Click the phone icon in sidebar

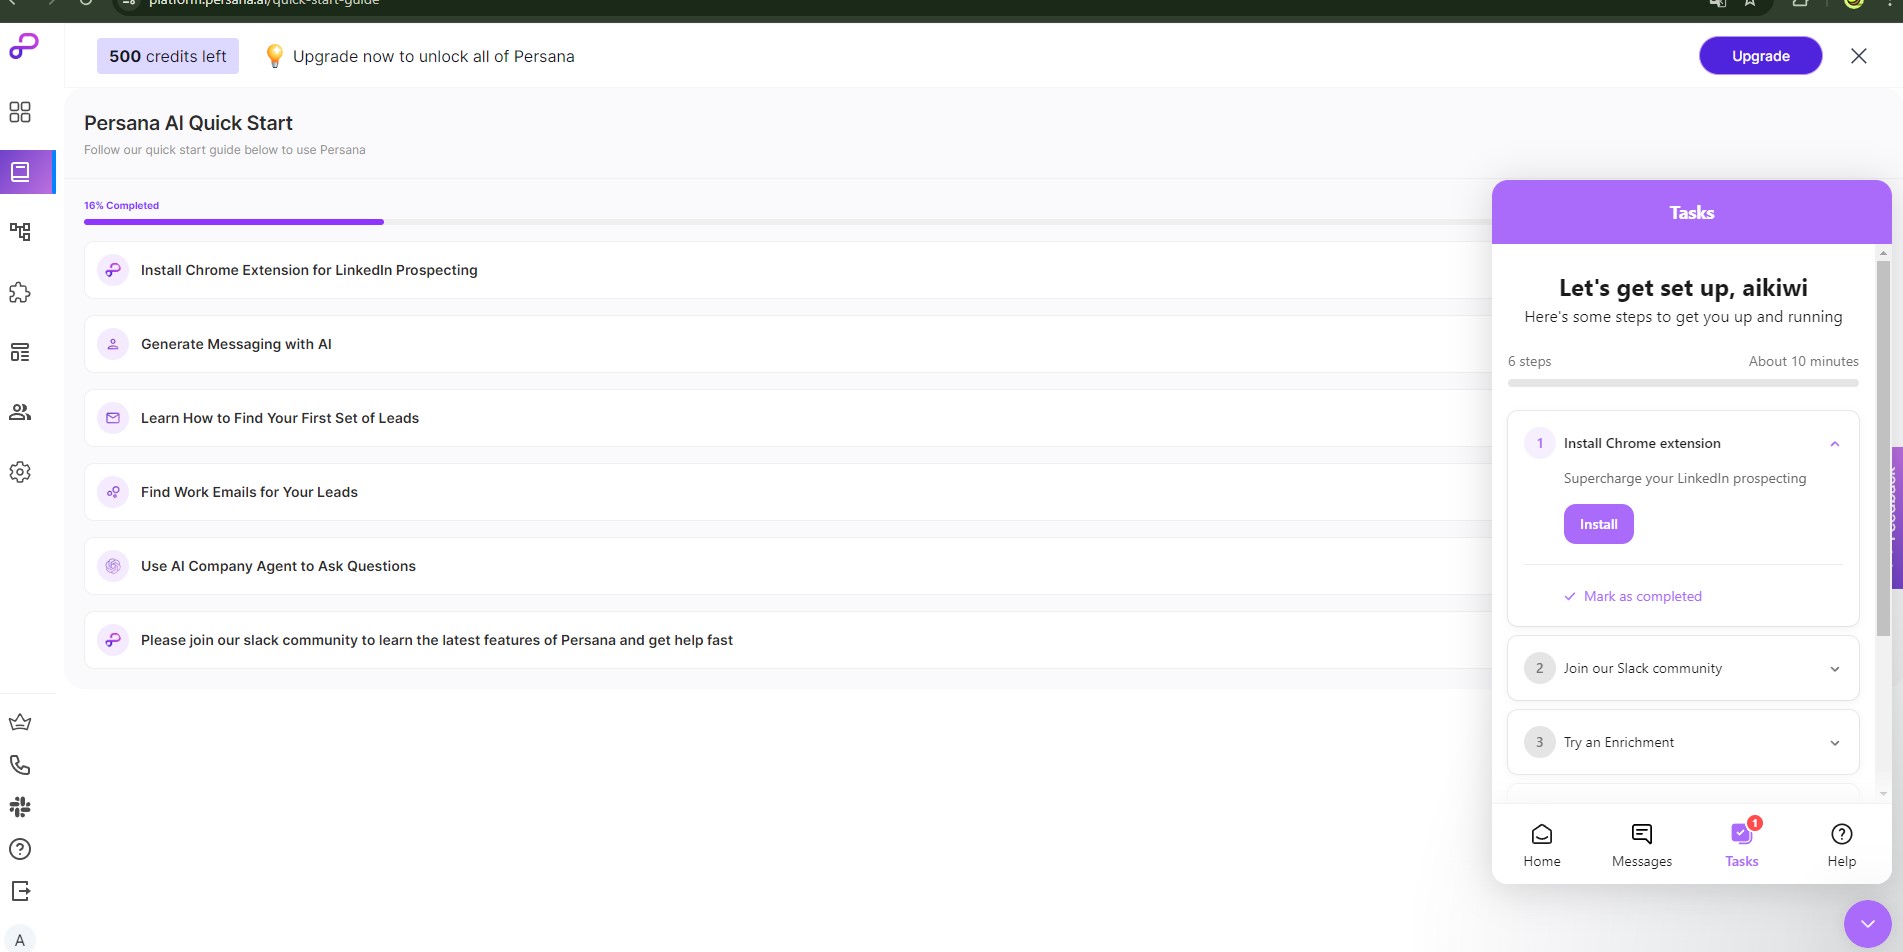pos(20,765)
